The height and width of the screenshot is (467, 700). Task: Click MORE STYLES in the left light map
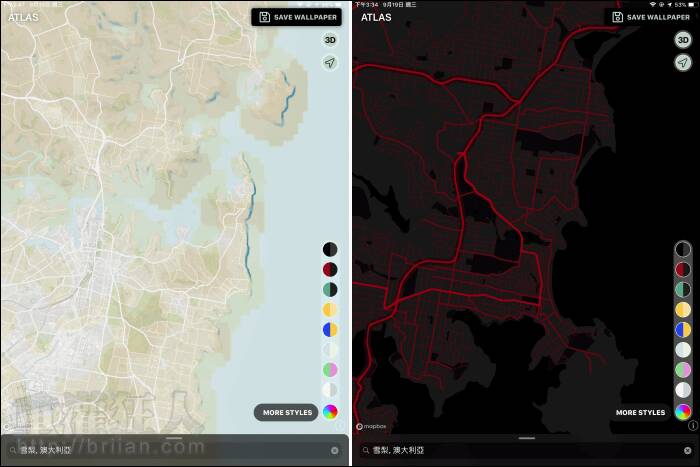[x=287, y=413]
